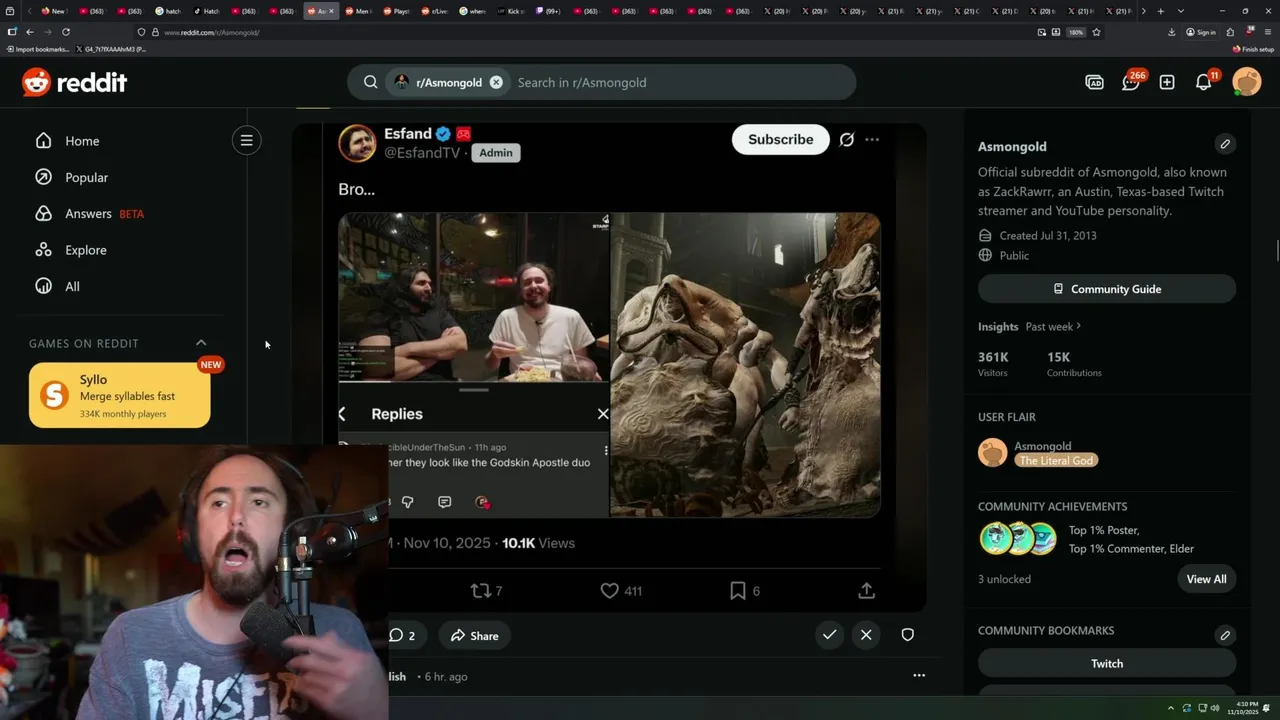Create a new post with plus icon

pyautogui.click(x=1167, y=83)
